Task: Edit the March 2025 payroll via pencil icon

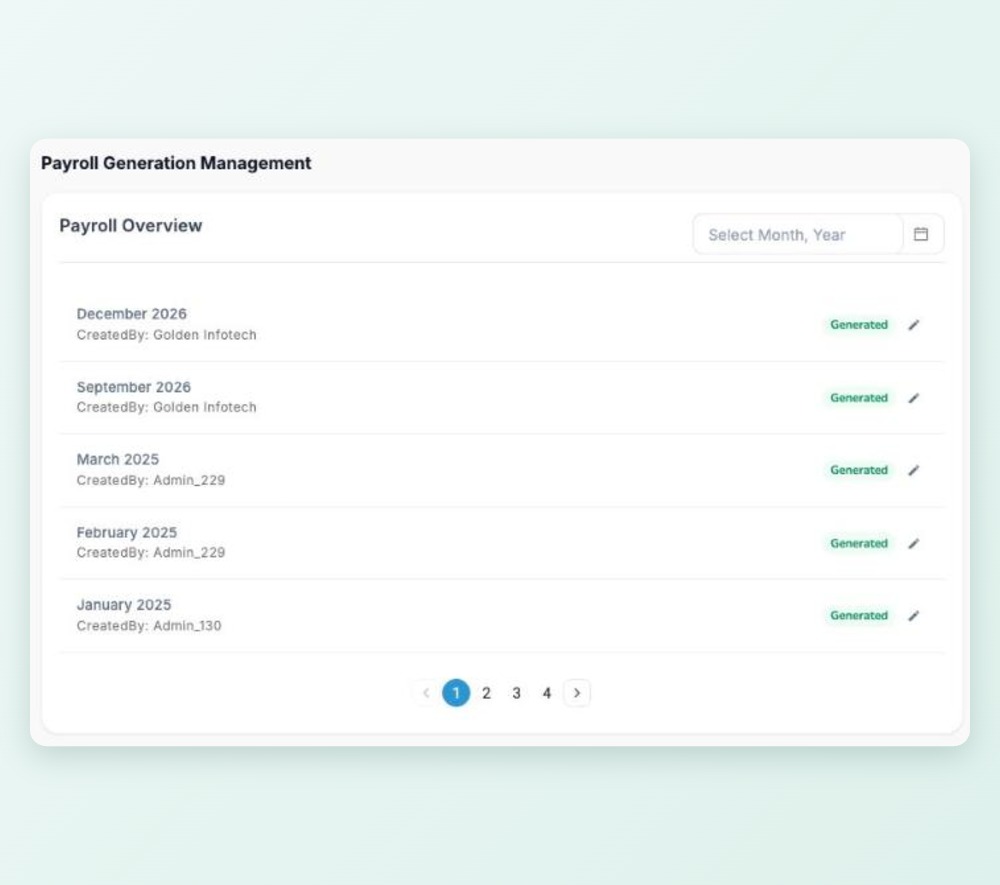Action: pos(913,471)
